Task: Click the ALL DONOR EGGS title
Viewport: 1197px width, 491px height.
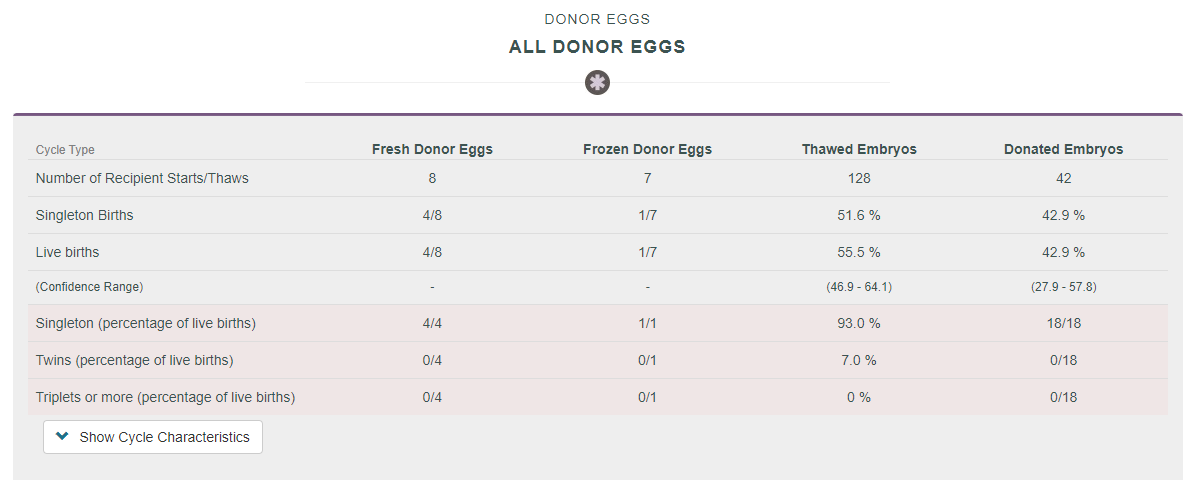Action: tap(597, 47)
